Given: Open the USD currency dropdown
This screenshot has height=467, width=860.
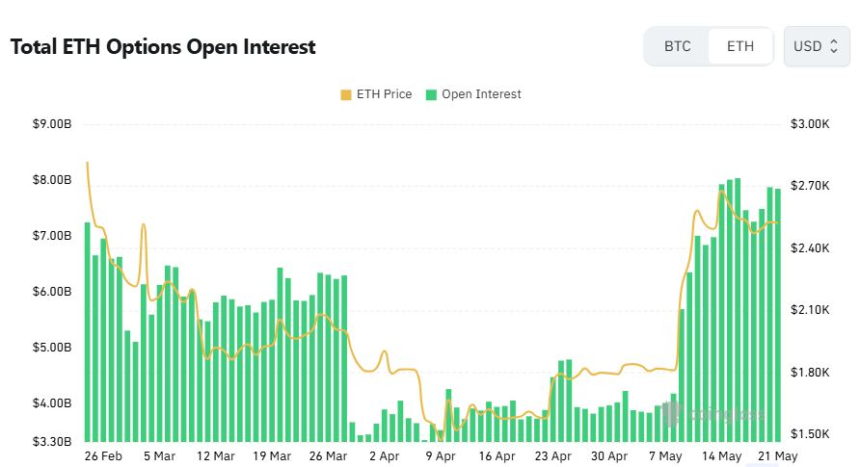Looking at the screenshot, I should [816, 46].
